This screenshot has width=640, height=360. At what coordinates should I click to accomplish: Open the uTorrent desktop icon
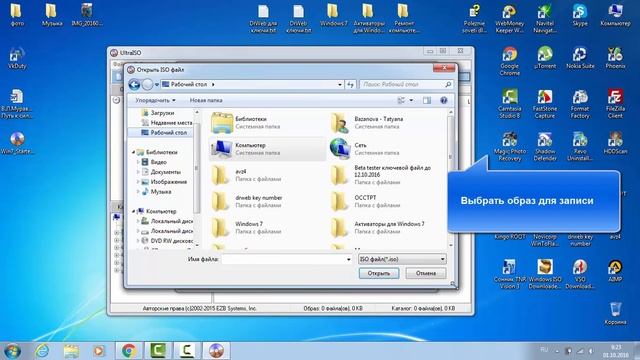coord(544,58)
